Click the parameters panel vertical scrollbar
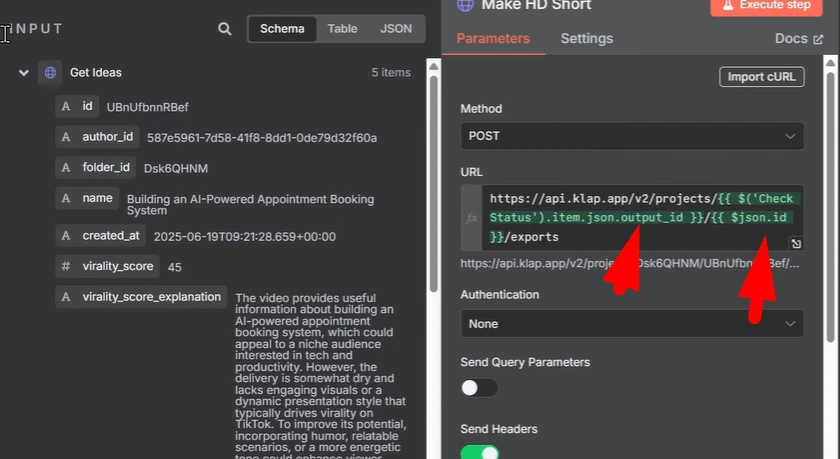 coord(830,206)
